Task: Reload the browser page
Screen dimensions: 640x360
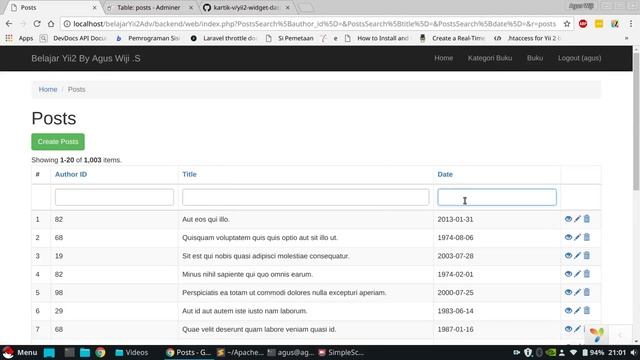Action: pos(37,24)
